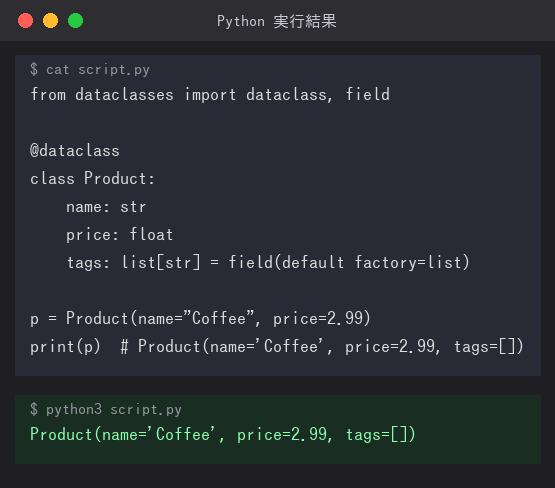
Task: Click the 'class Product:' line
Action: pyautogui.click(x=92, y=178)
